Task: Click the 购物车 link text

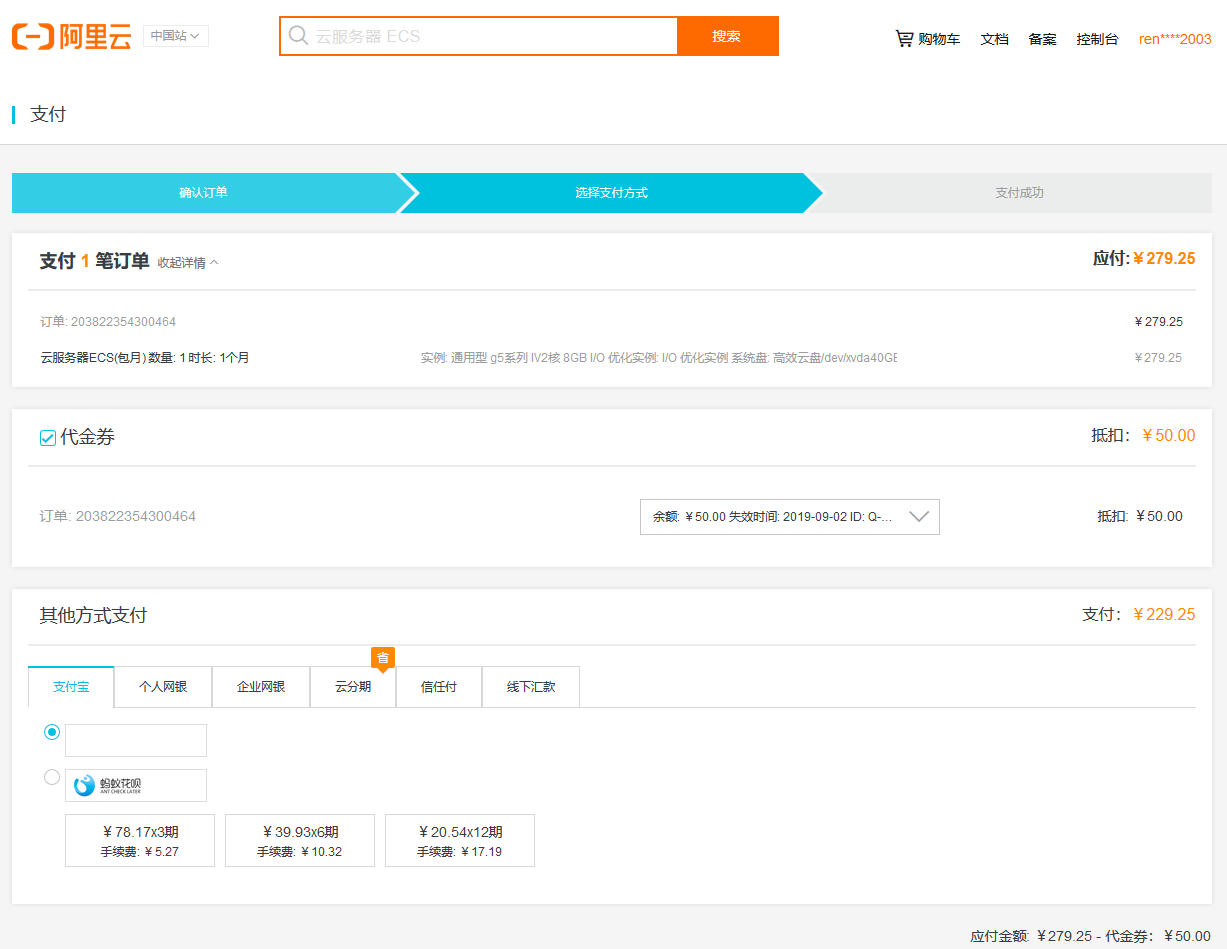Action: [x=939, y=39]
